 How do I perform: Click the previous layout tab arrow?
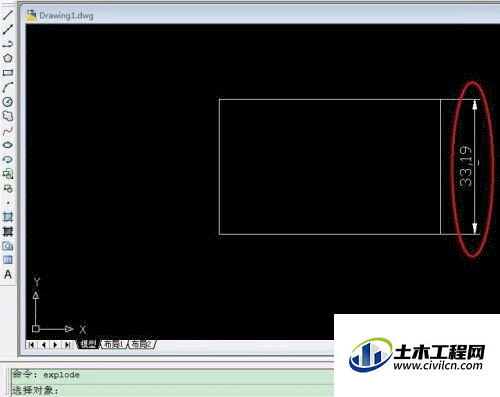[x=43, y=345]
